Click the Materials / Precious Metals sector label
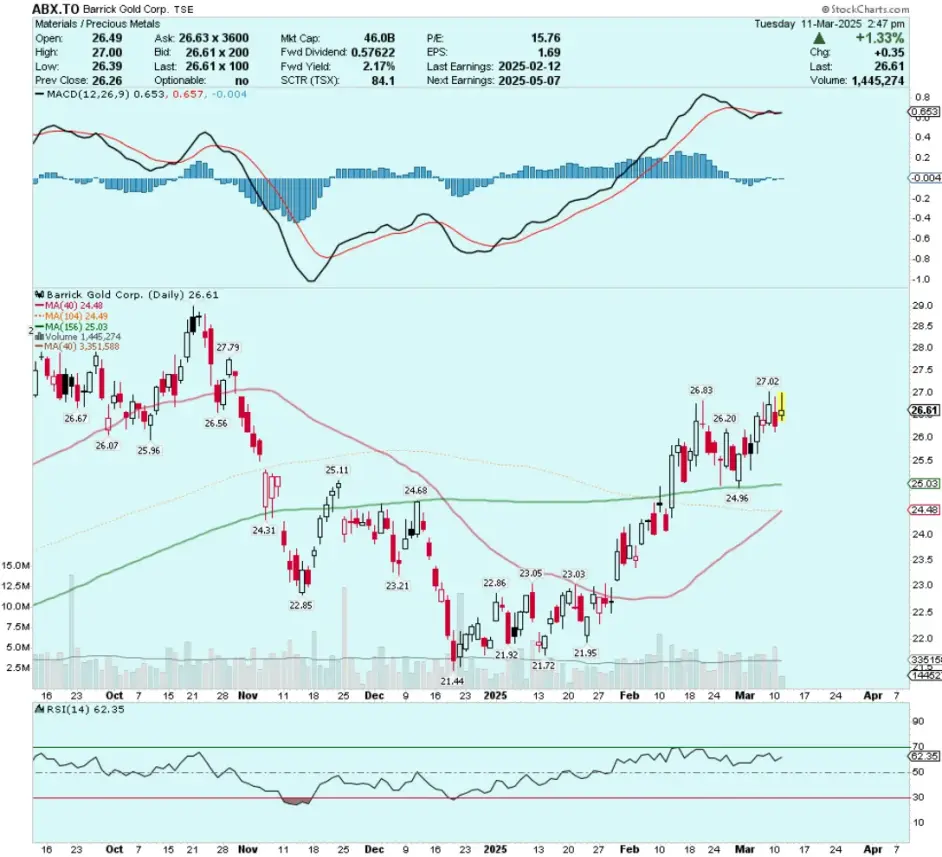The height and width of the screenshot is (857, 942). [x=97, y=24]
